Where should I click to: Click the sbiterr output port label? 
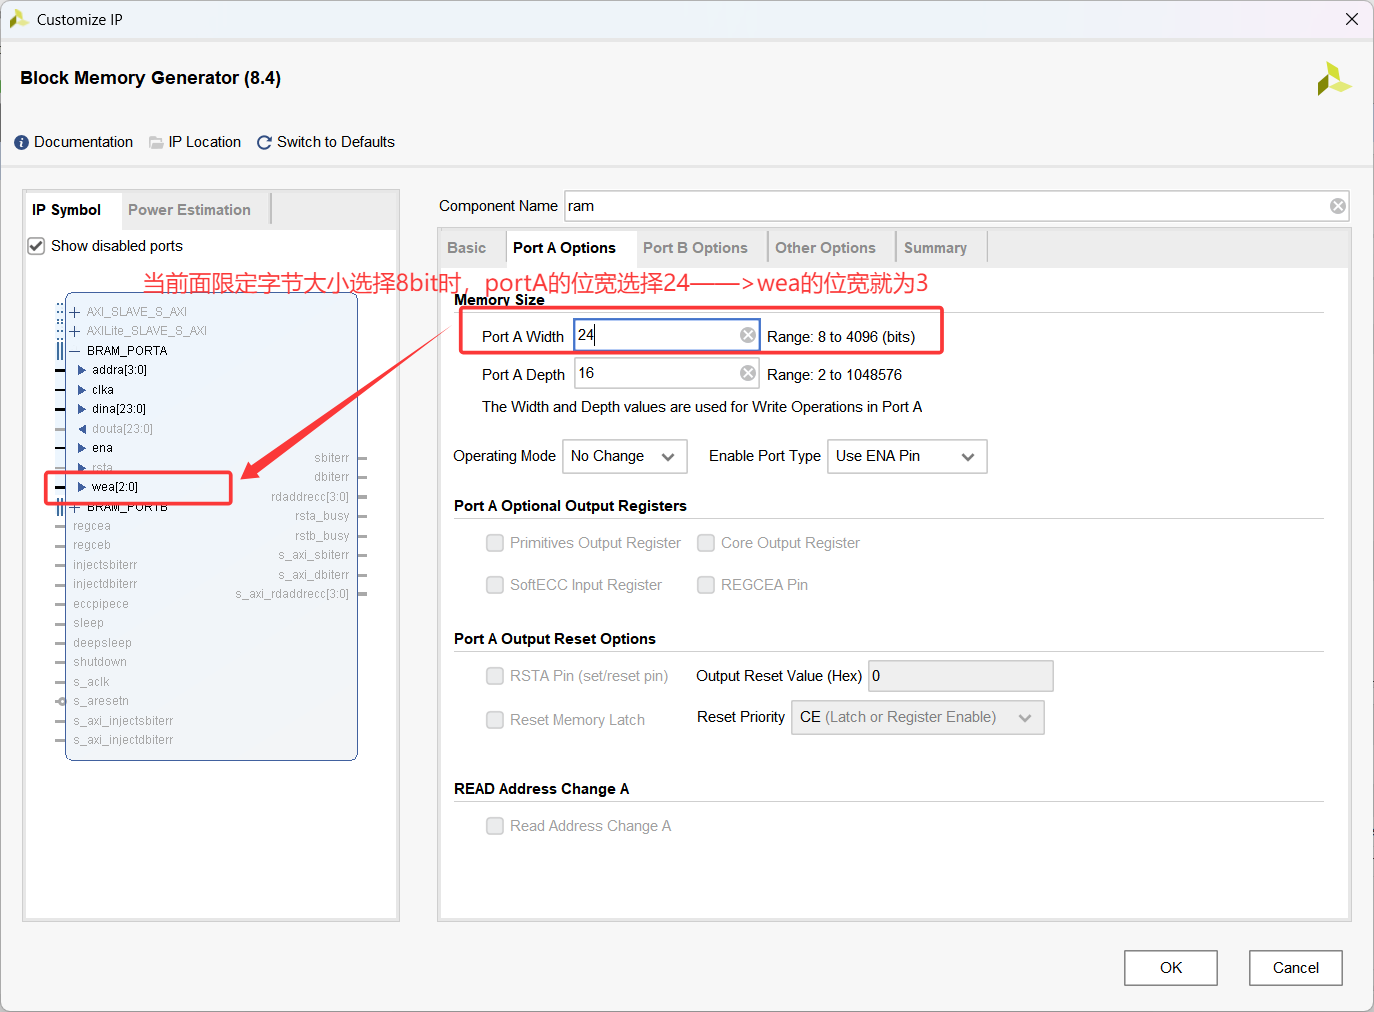[x=332, y=458]
